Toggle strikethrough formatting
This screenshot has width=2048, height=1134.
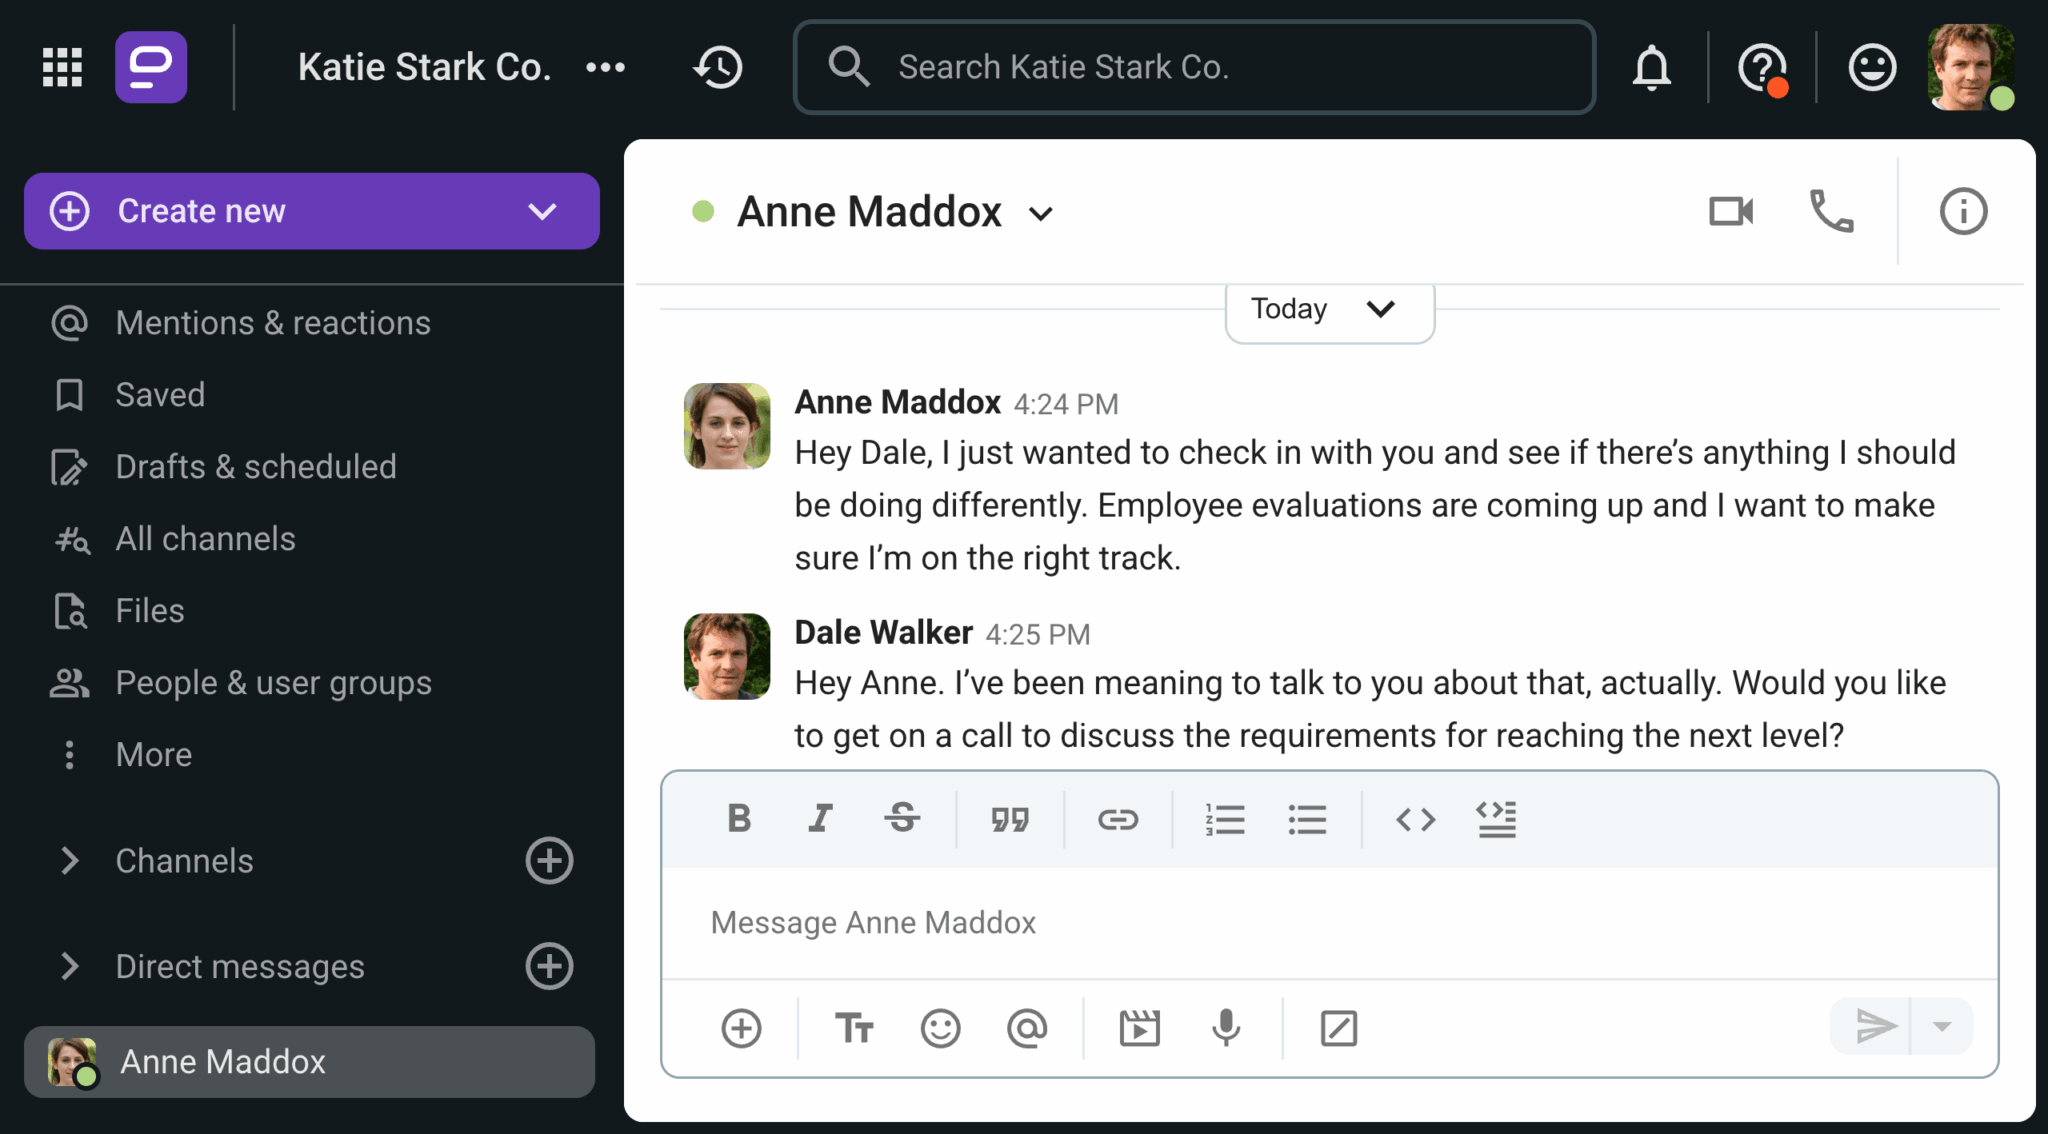[x=902, y=819]
